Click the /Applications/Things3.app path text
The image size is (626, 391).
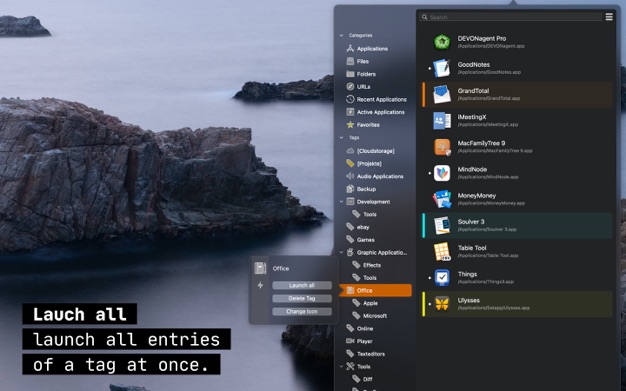coord(485,282)
